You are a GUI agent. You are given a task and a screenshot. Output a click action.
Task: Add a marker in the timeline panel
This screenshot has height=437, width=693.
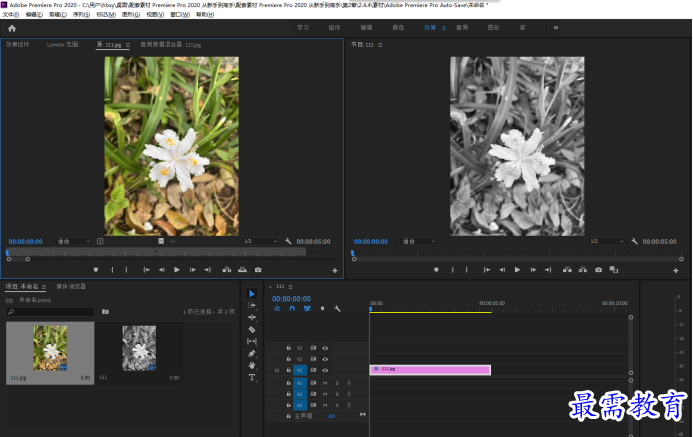click(x=322, y=308)
